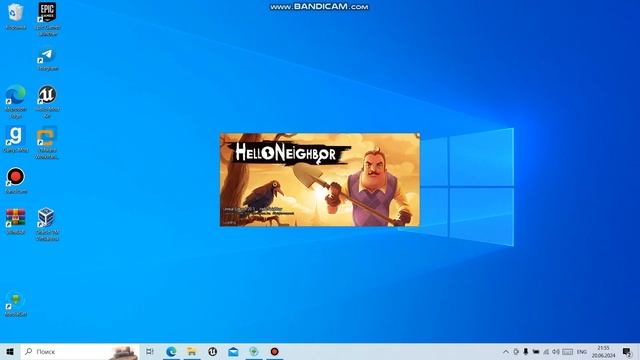Select the WinRAR archive desktop icon

click(16, 221)
